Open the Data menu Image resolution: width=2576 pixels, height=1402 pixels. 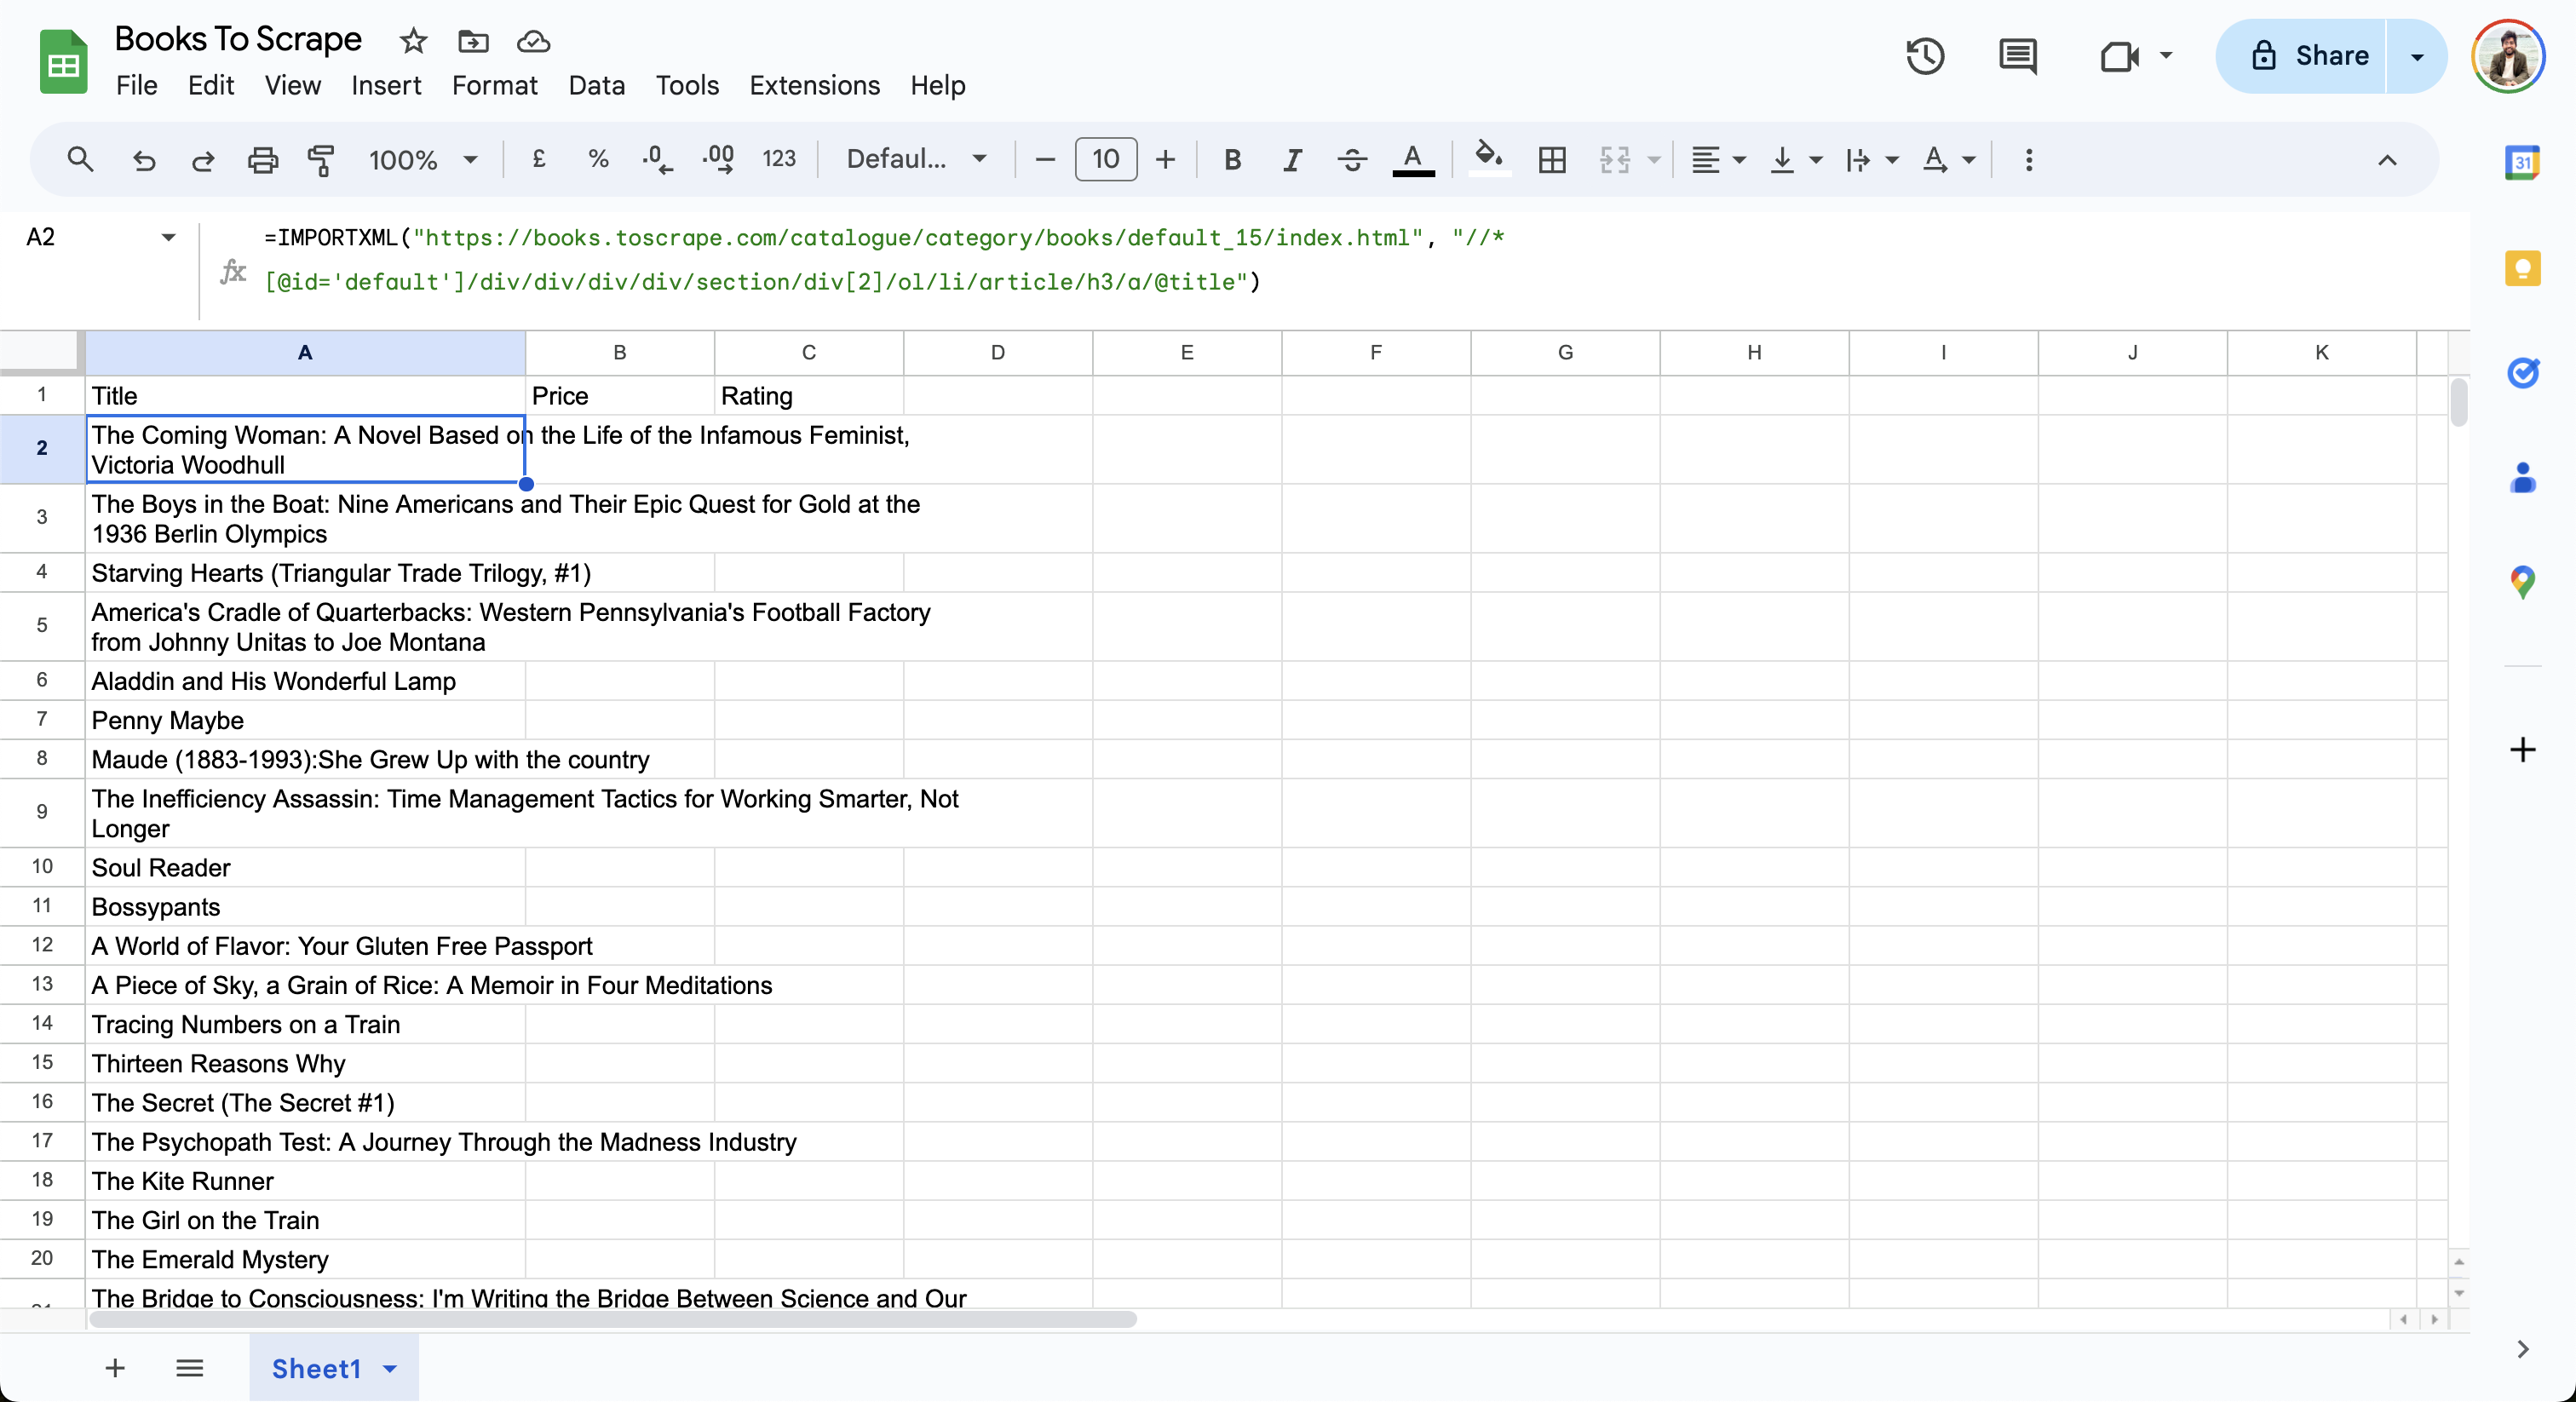click(596, 85)
